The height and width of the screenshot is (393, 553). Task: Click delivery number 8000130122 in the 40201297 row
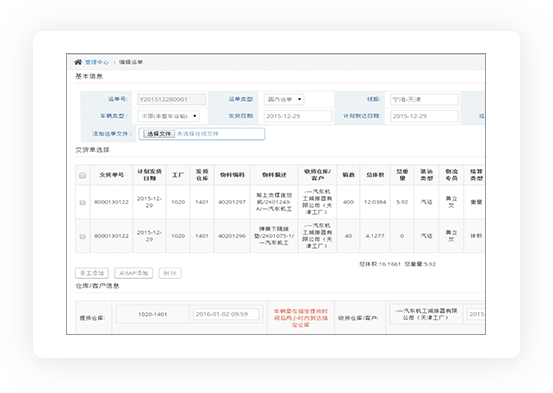(111, 202)
